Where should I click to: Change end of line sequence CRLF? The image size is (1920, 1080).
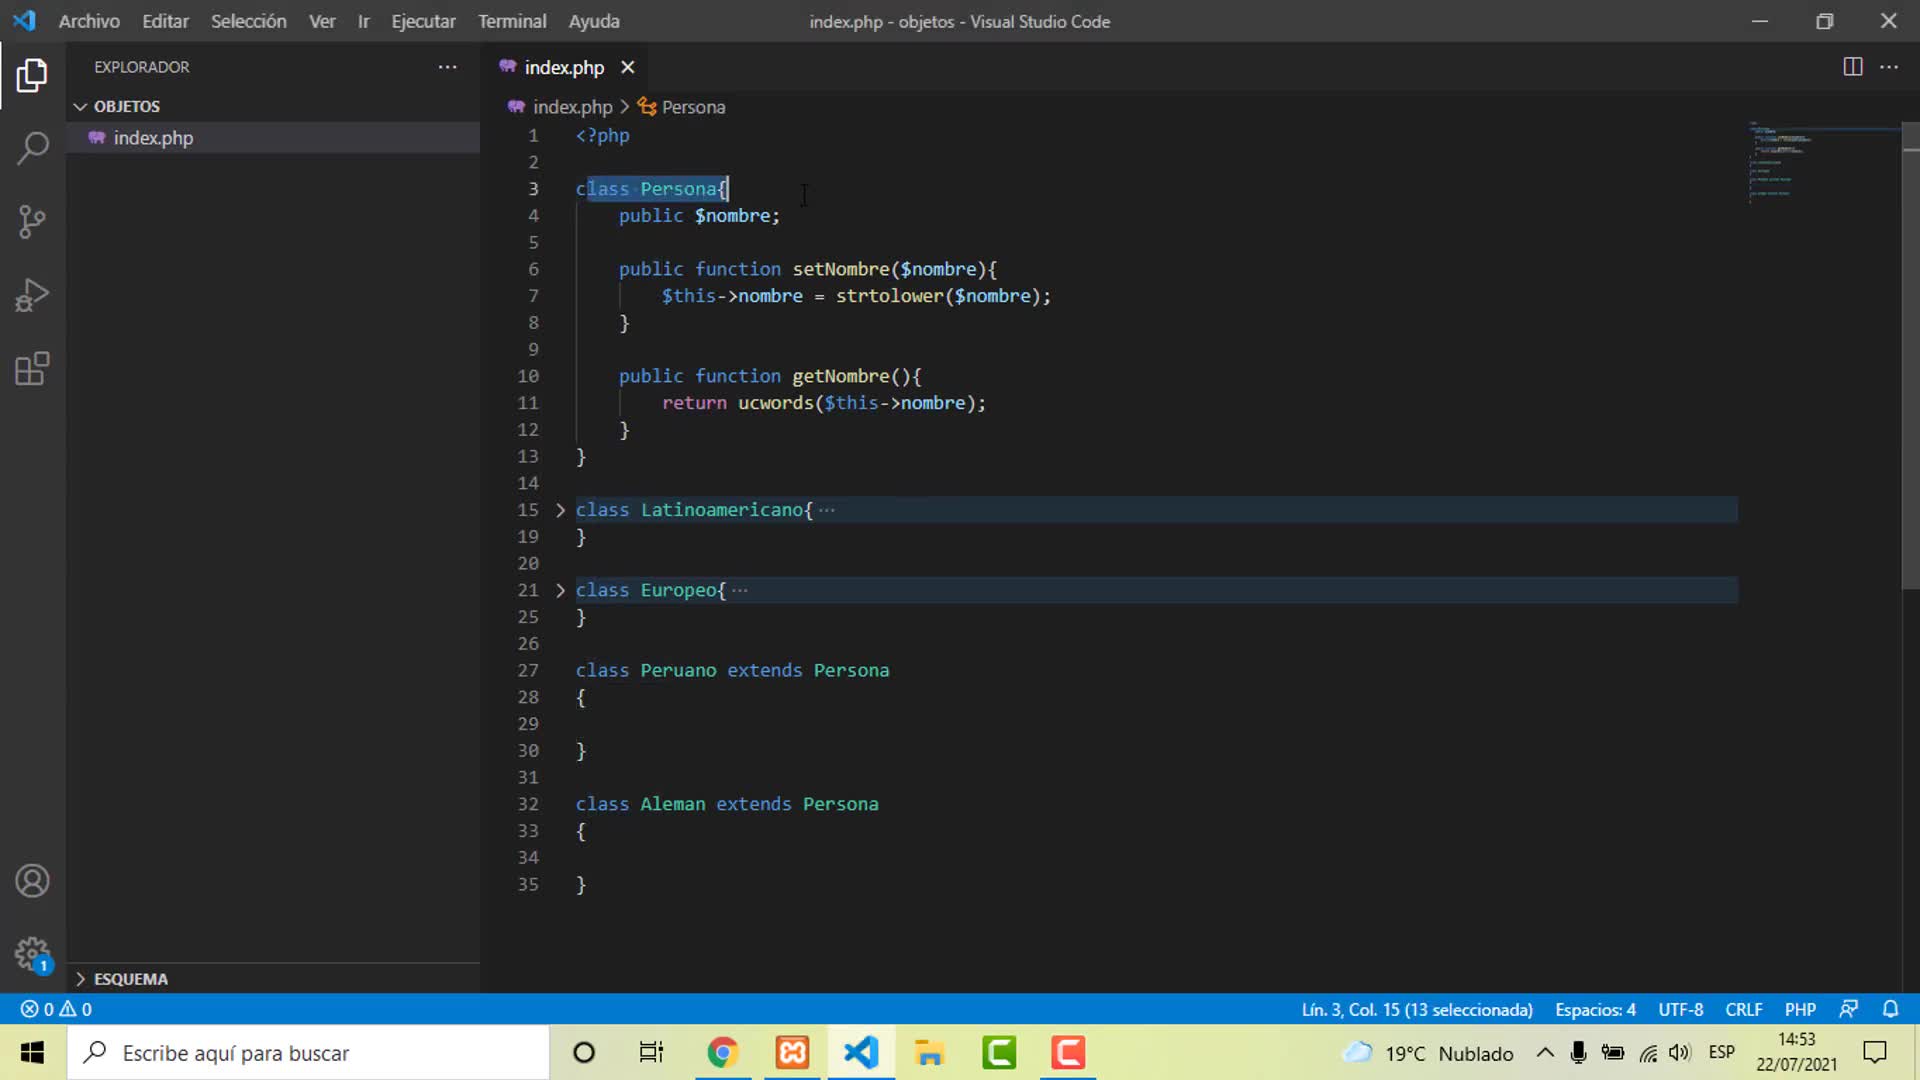pyautogui.click(x=1743, y=1009)
